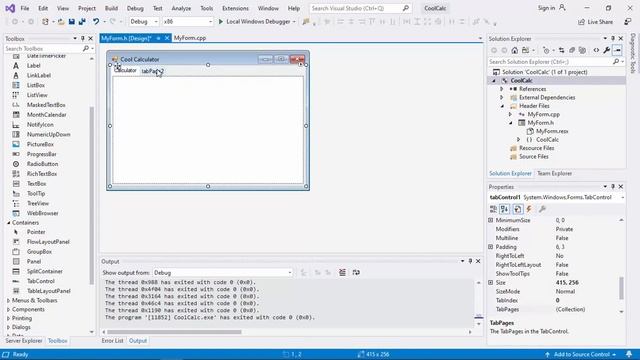Show Events lightning icon in Properties
Screen dimensions: 640x360
click(529, 209)
